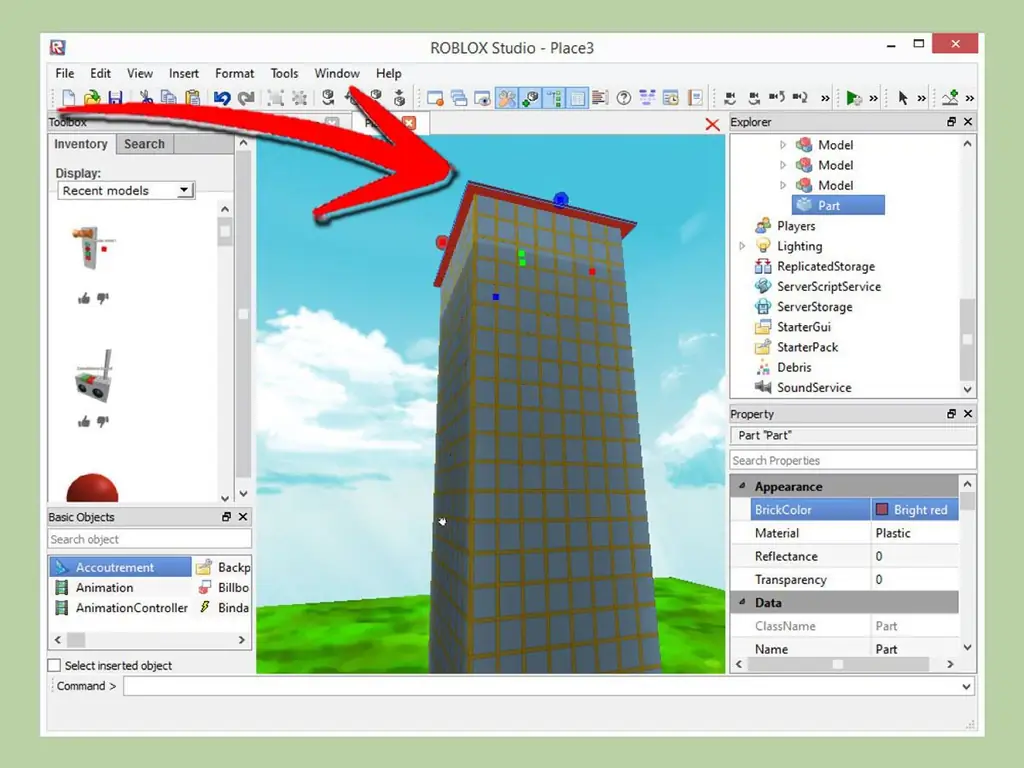
Task: Click the Copy icon in the toolbar
Action: (169, 98)
